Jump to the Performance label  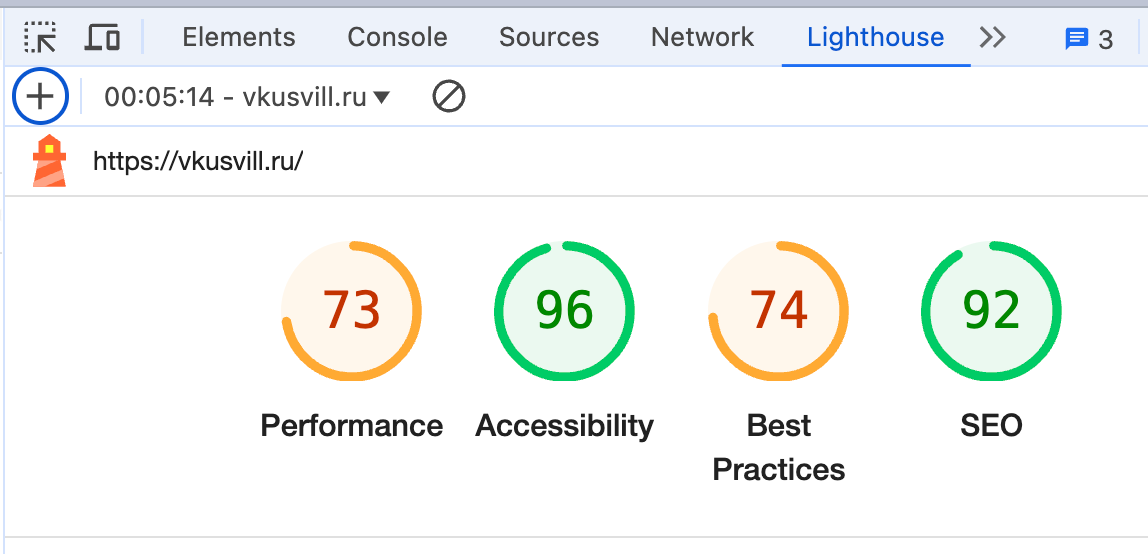point(351,425)
